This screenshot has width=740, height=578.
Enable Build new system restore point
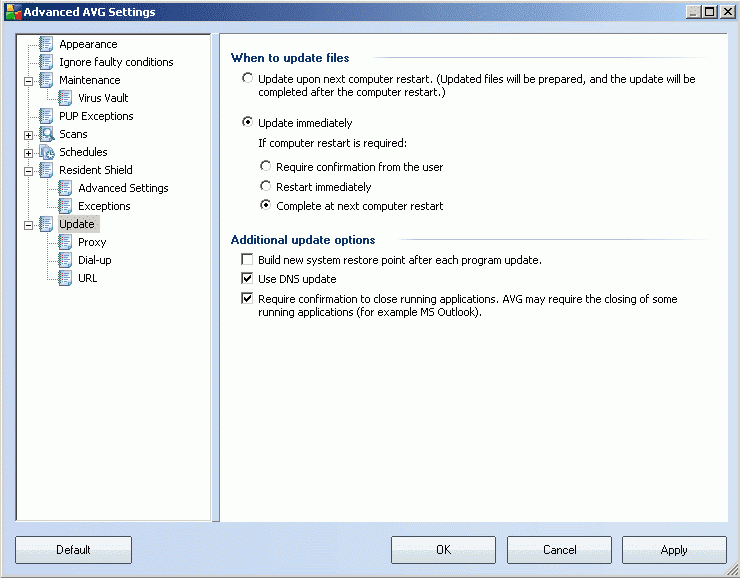coord(247,259)
